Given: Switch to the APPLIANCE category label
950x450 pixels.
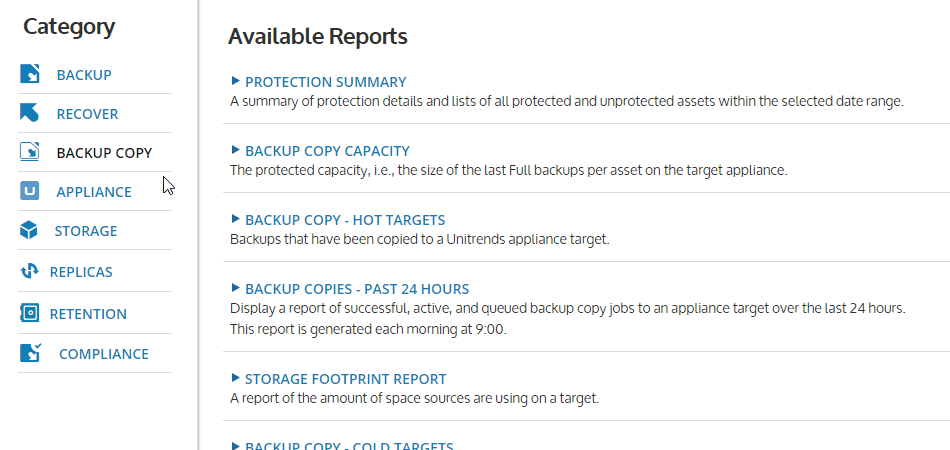Looking at the screenshot, I should [94, 192].
